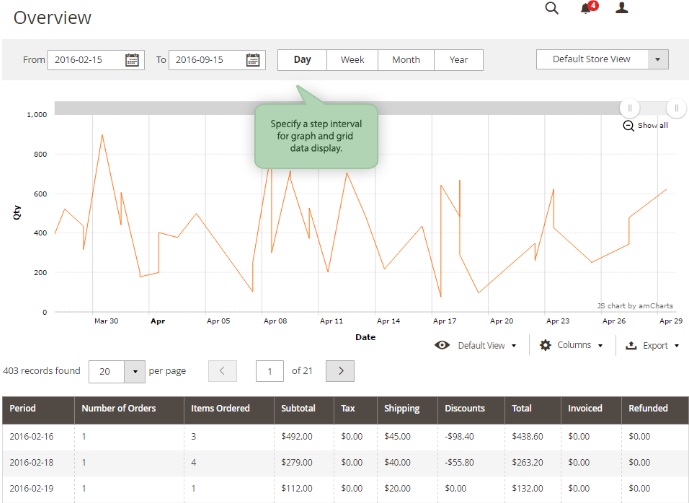Sort by Subtotal column header
This screenshot has height=503, width=689.
click(304, 410)
